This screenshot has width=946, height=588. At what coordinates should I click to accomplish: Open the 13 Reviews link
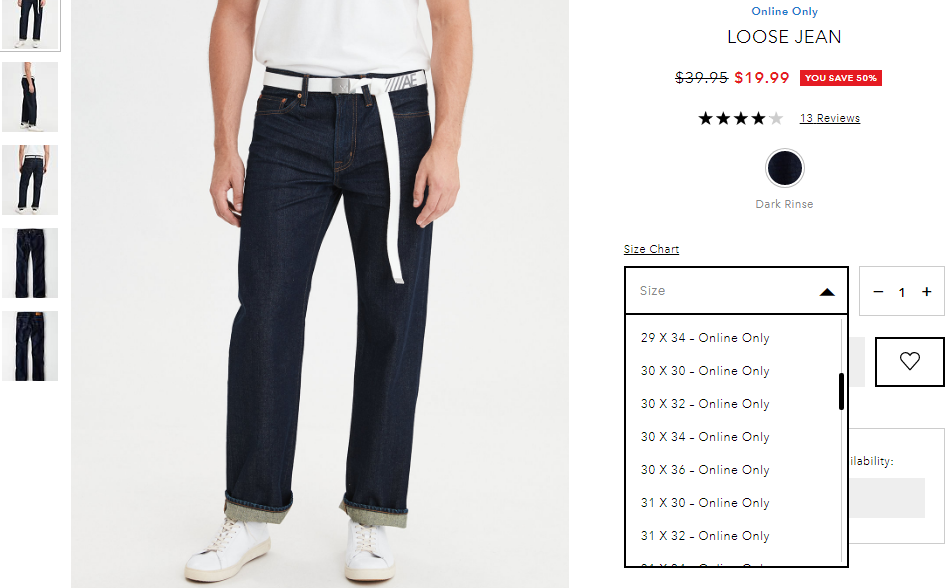click(x=830, y=118)
